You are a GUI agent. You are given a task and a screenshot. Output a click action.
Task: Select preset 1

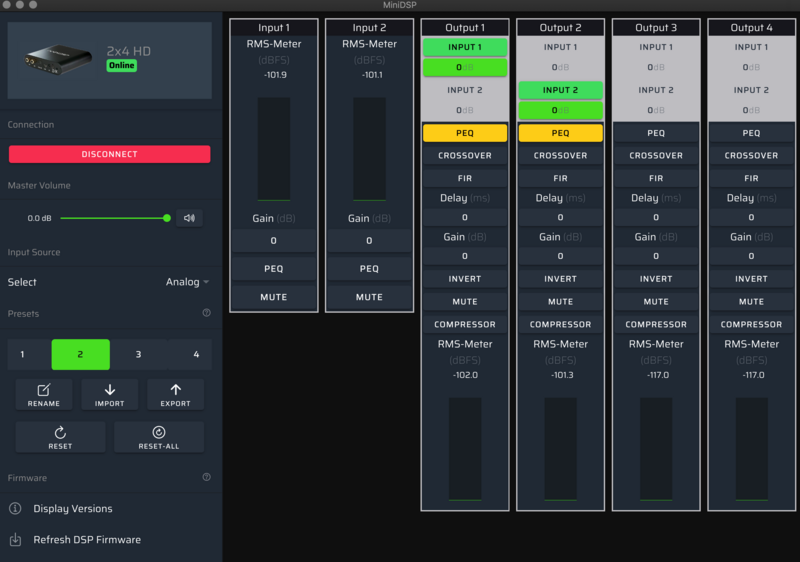point(23,355)
